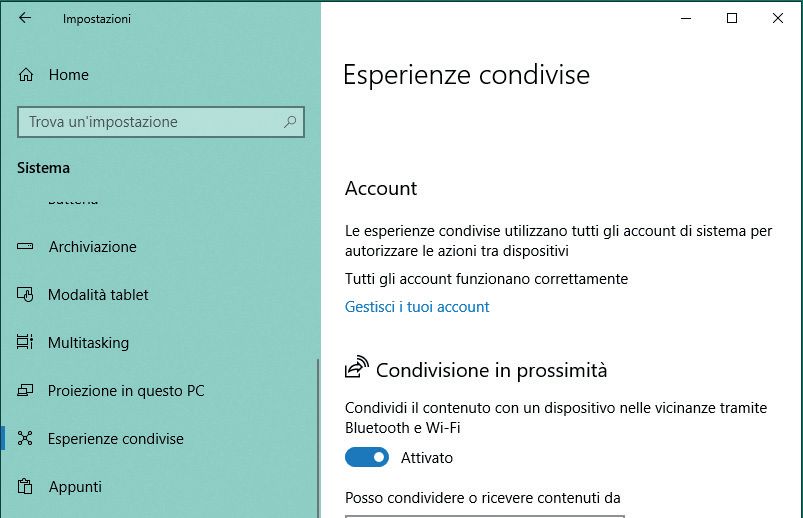Image resolution: width=803 pixels, height=518 pixels.
Task: Click the Home house icon
Action: 26,75
